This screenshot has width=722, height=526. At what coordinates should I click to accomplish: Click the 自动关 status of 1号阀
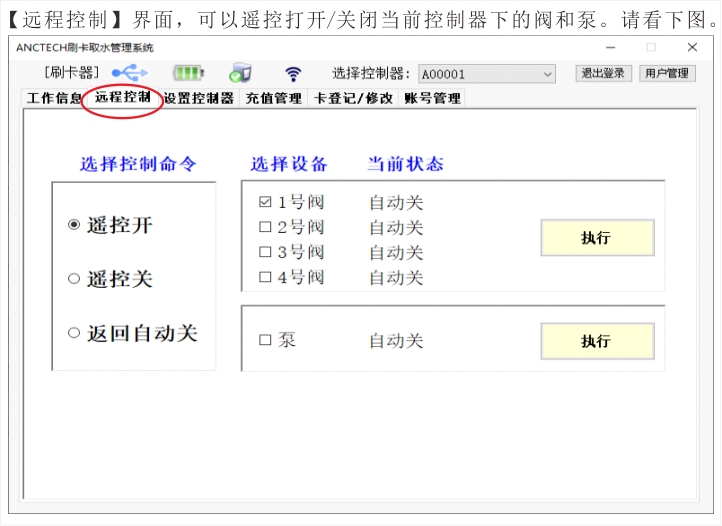pos(396,202)
